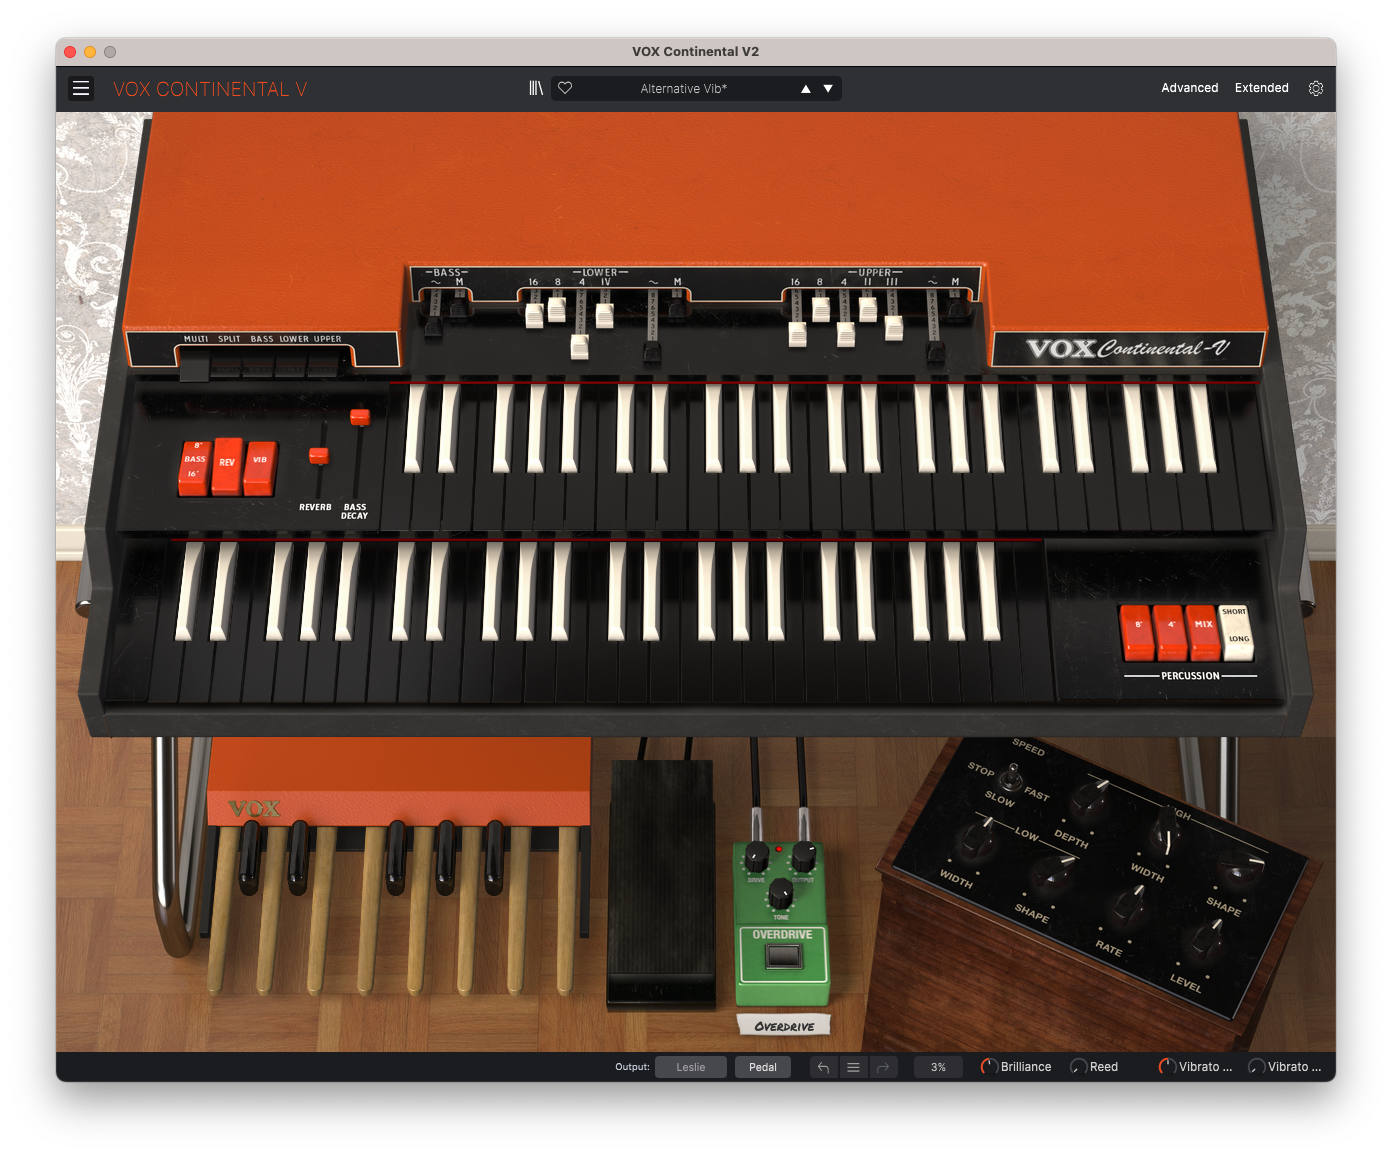Click the Reed macro knob
The width and height of the screenshot is (1392, 1156).
click(x=1079, y=1067)
